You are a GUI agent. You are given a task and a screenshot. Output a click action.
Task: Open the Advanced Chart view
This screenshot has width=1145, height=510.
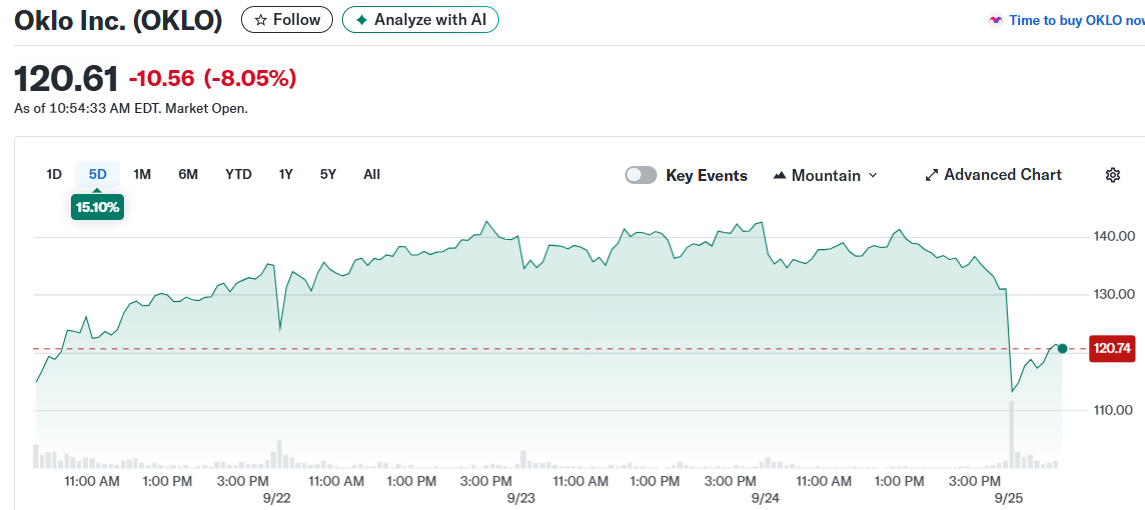(x=994, y=175)
